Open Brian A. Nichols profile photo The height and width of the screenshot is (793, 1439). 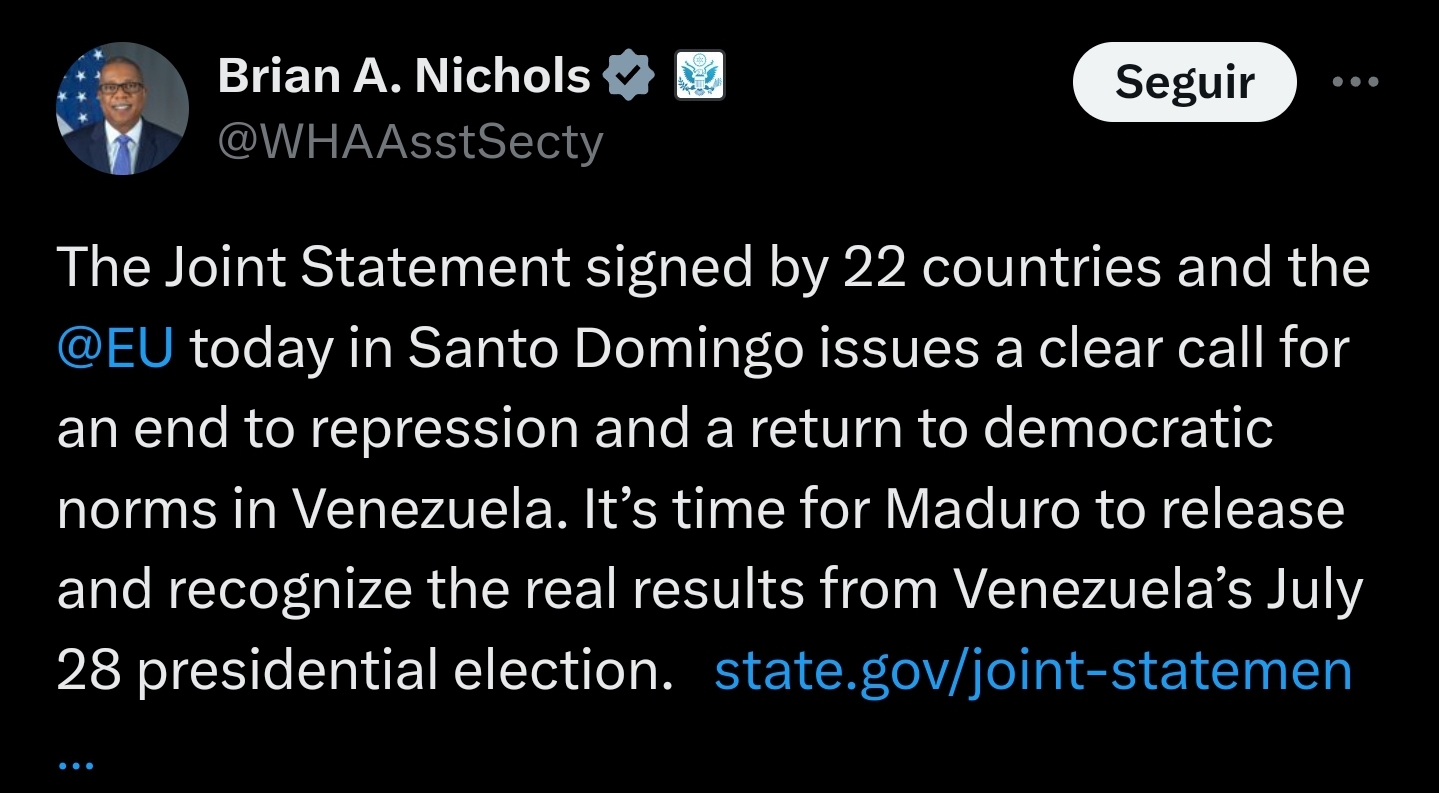pyautogui.click(x=122, y=109)
